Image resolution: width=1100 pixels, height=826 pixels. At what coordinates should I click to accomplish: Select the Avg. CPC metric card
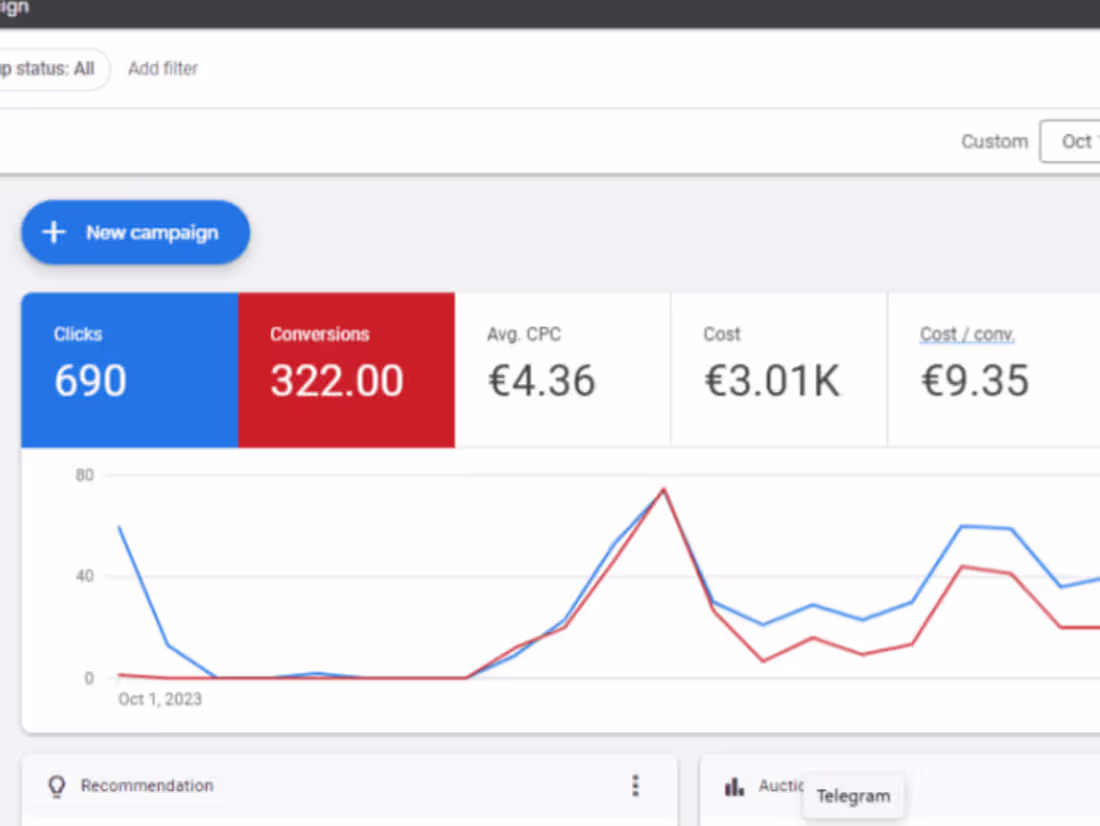pyautogui.click(x=562, y=369)
